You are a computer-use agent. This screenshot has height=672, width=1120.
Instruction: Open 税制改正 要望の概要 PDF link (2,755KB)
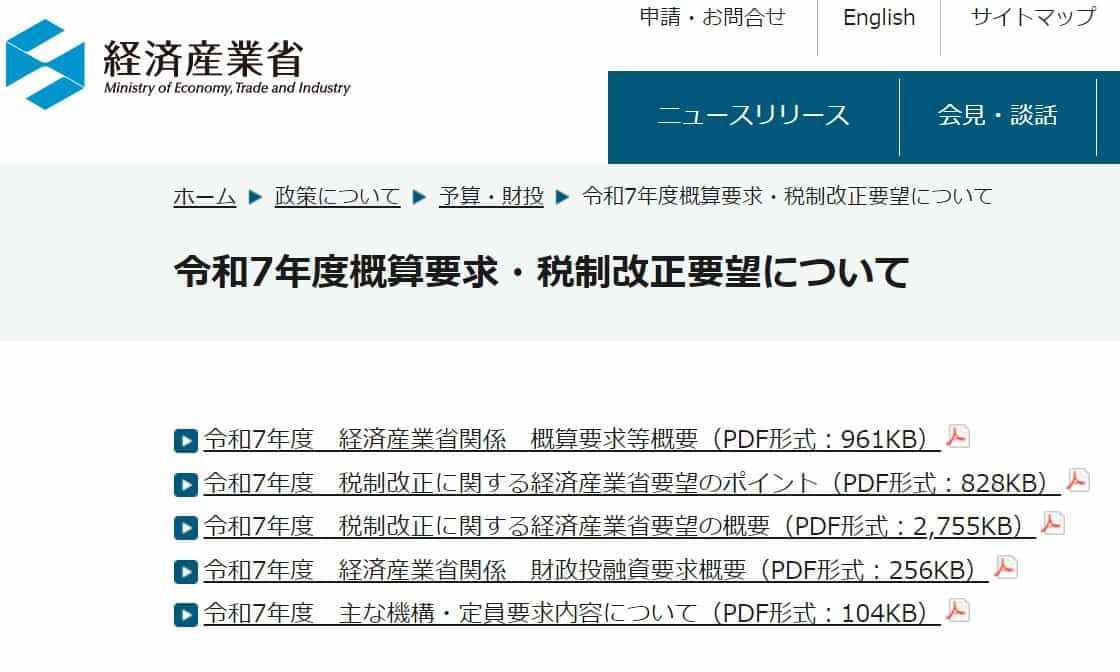coord(619,526)
